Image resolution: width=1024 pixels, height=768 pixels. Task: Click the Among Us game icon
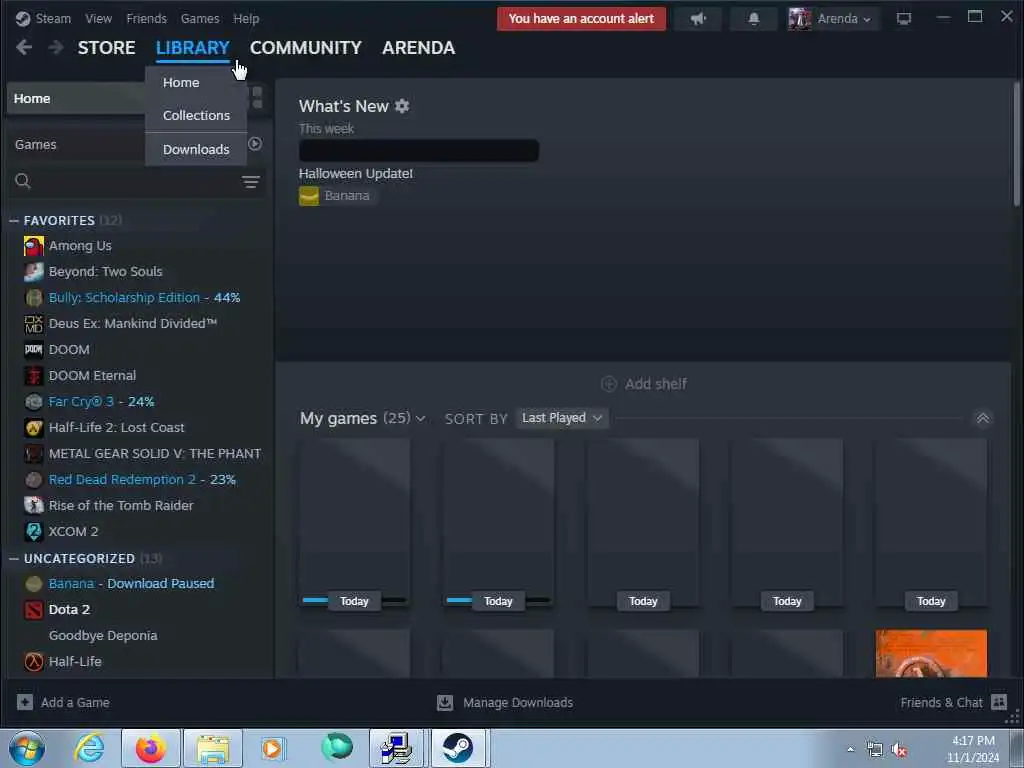click(34, 246)
